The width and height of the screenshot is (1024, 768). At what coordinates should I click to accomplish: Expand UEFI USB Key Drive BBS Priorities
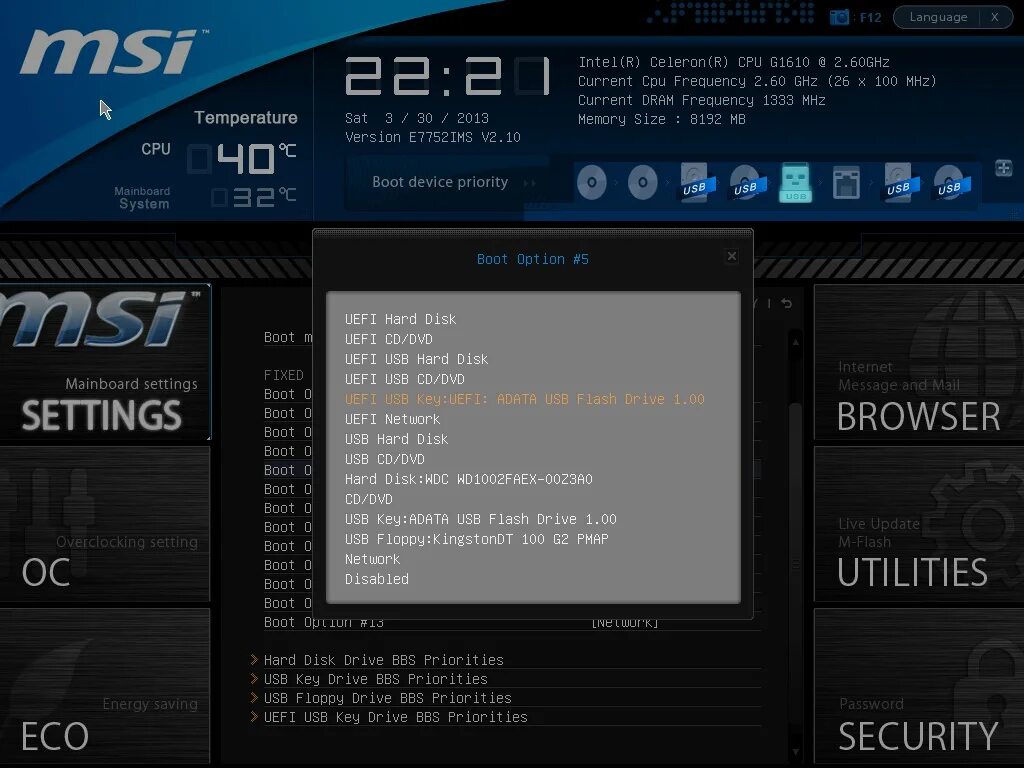(x=395, y=717)
